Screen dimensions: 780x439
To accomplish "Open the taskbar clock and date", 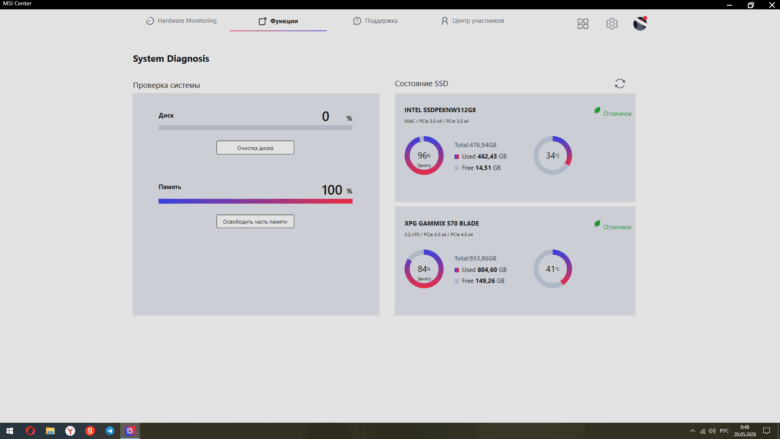I will click(744, 431).
